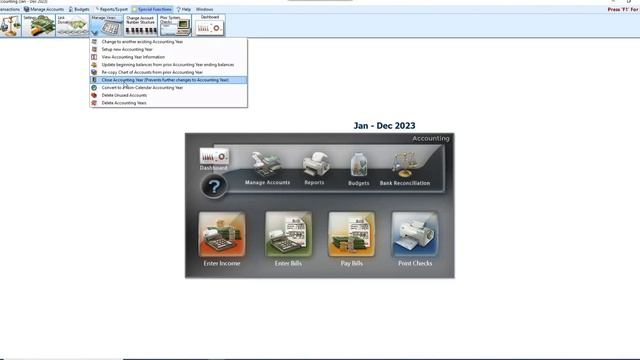Click the scales icon in the toolbar

coord(10,26)
